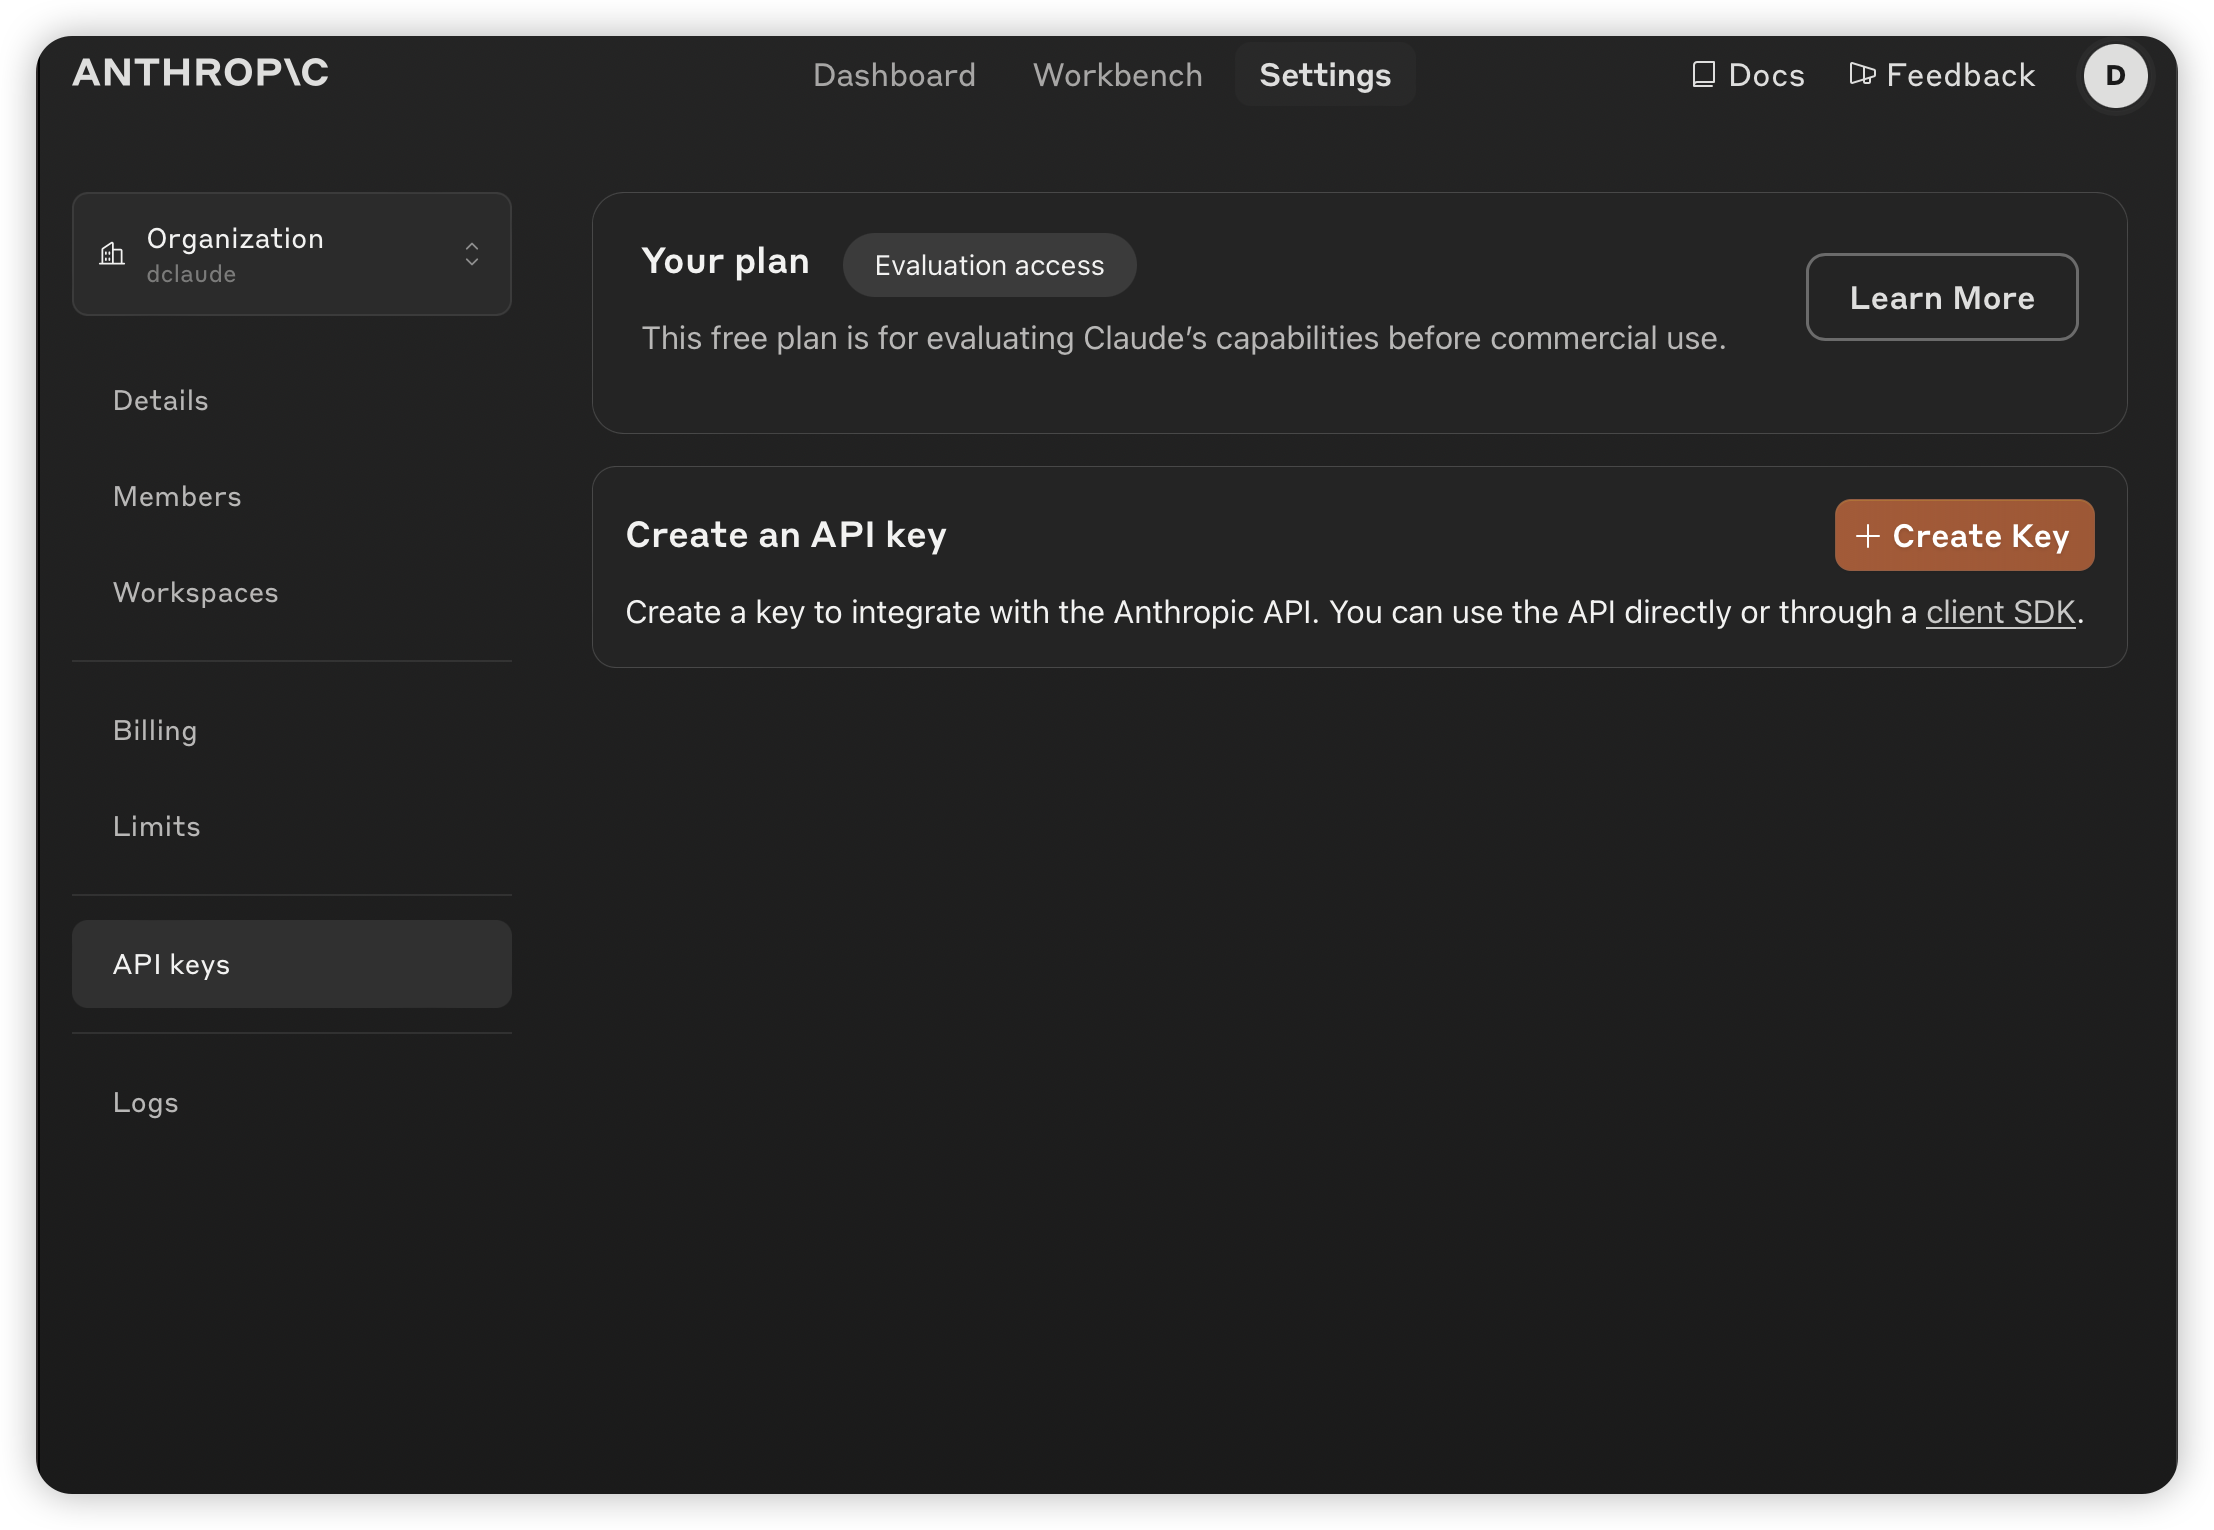Click the Evaluation access badge
Screen dimensions: 2214x1530
(989, 265)
